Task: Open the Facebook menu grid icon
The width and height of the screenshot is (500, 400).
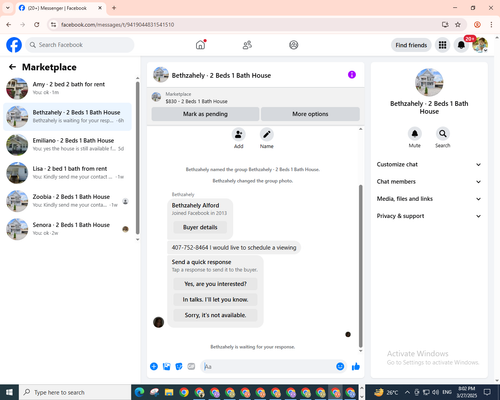Action: [x=442, y=45]
